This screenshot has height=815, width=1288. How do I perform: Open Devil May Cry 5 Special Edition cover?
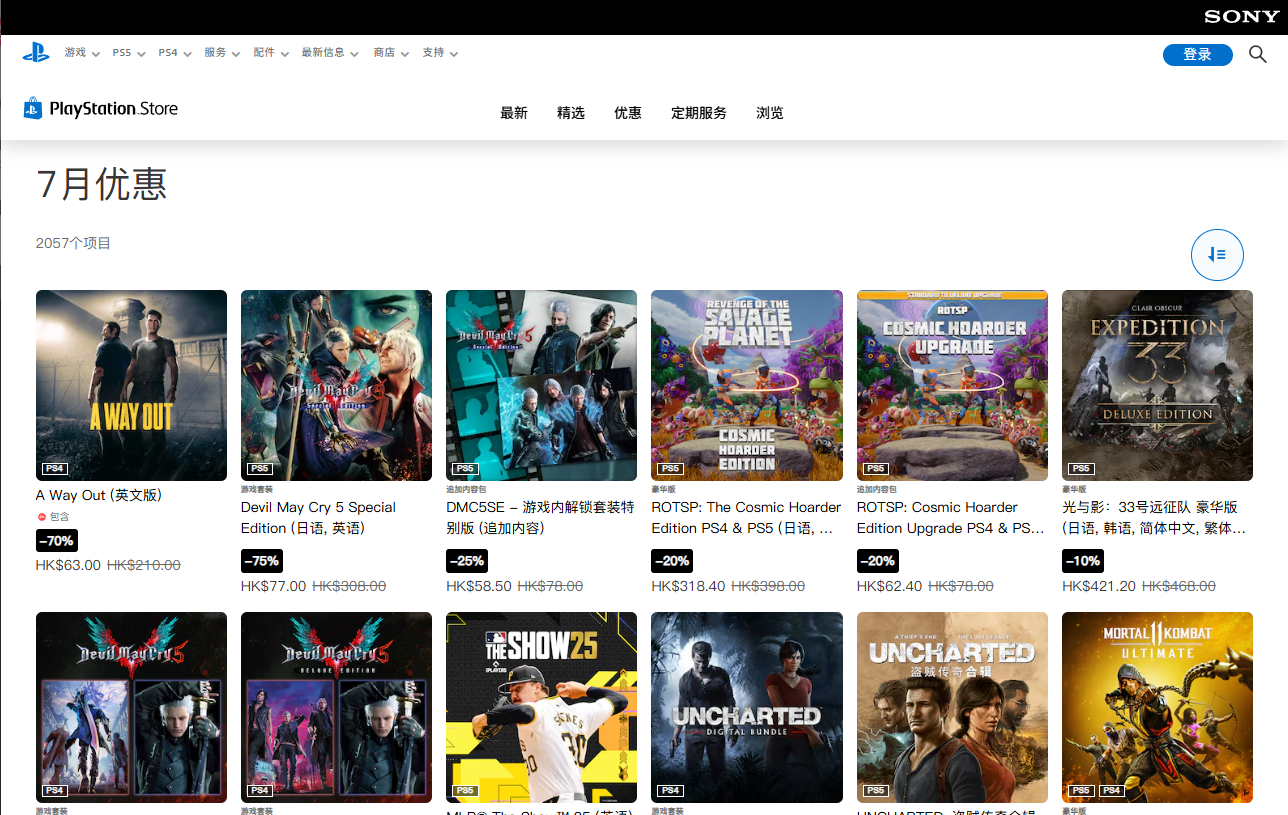pyautogui.click(x=336, y=385)
